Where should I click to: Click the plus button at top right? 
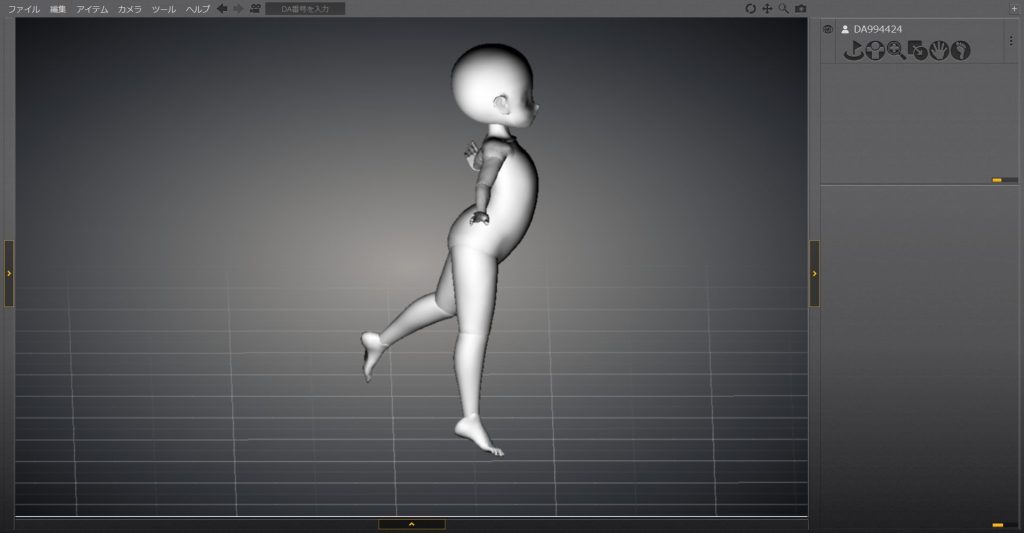point(1012,8)
